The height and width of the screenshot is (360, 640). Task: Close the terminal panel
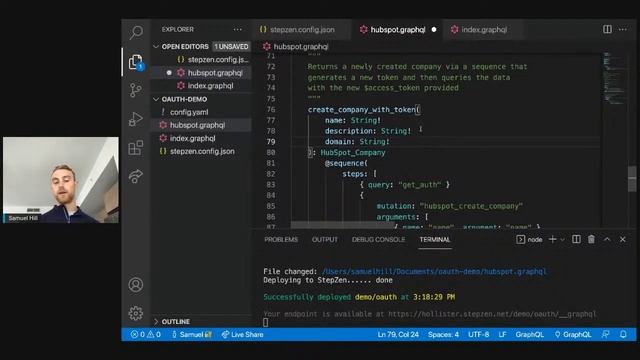pyautogui.click(x=622, y=240)
